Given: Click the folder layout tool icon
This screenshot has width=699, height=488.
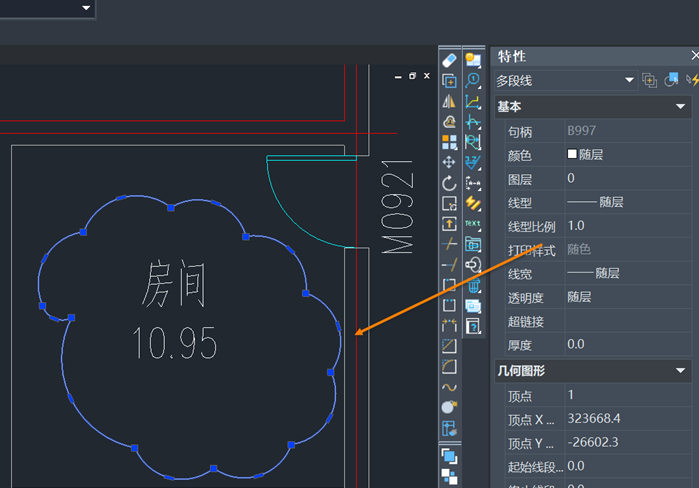Looking at the screenshot, I should 473,244.
